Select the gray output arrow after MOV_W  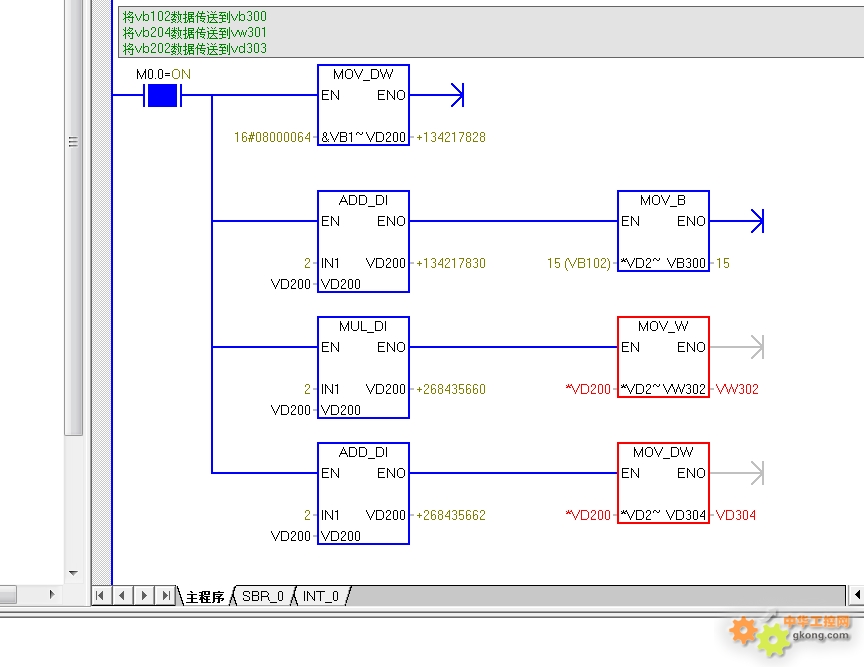758,347
